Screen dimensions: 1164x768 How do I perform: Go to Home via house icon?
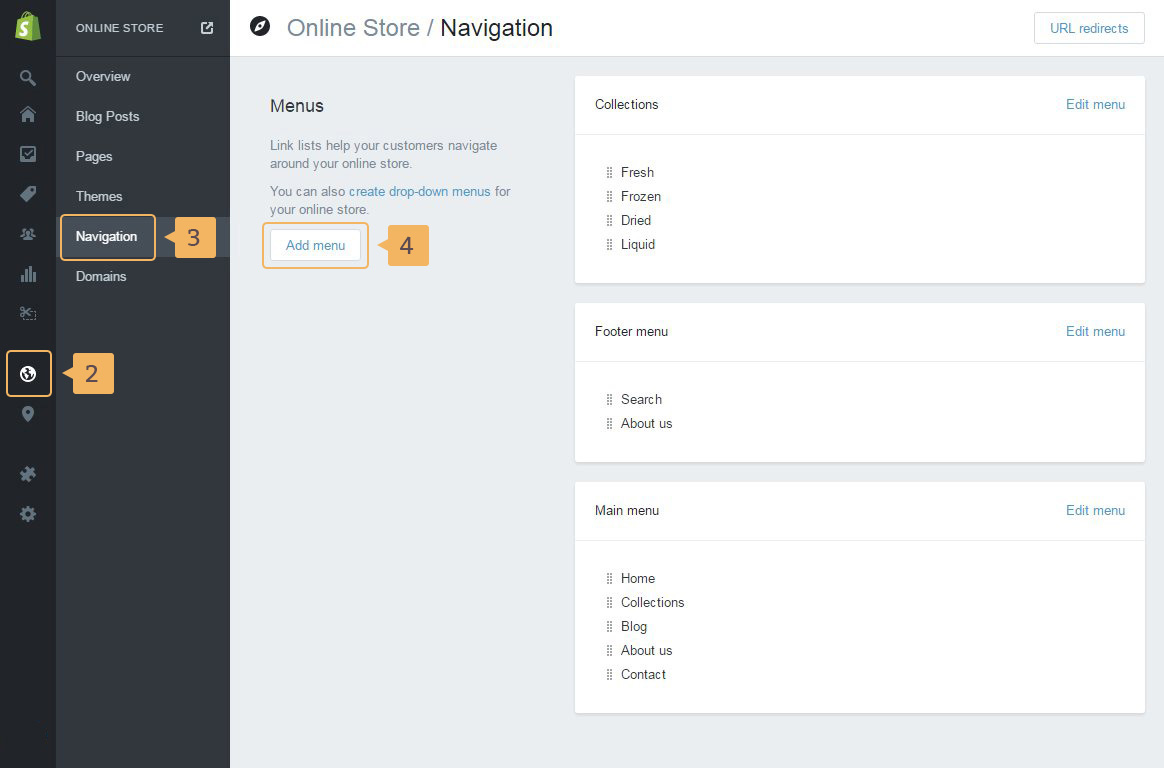pos(28,115)
